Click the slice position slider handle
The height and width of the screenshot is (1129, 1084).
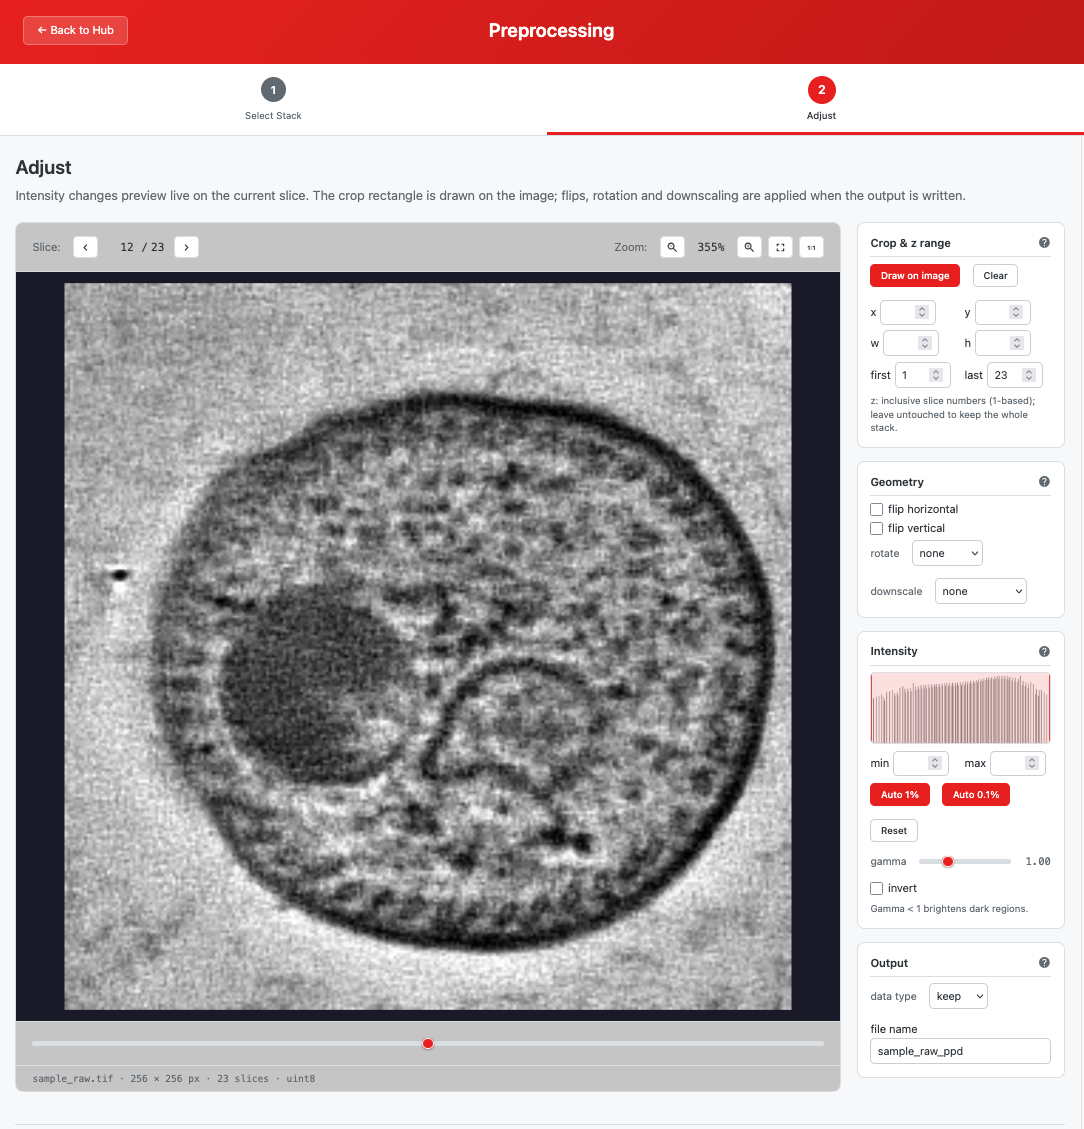click(x=428, y=1043)
